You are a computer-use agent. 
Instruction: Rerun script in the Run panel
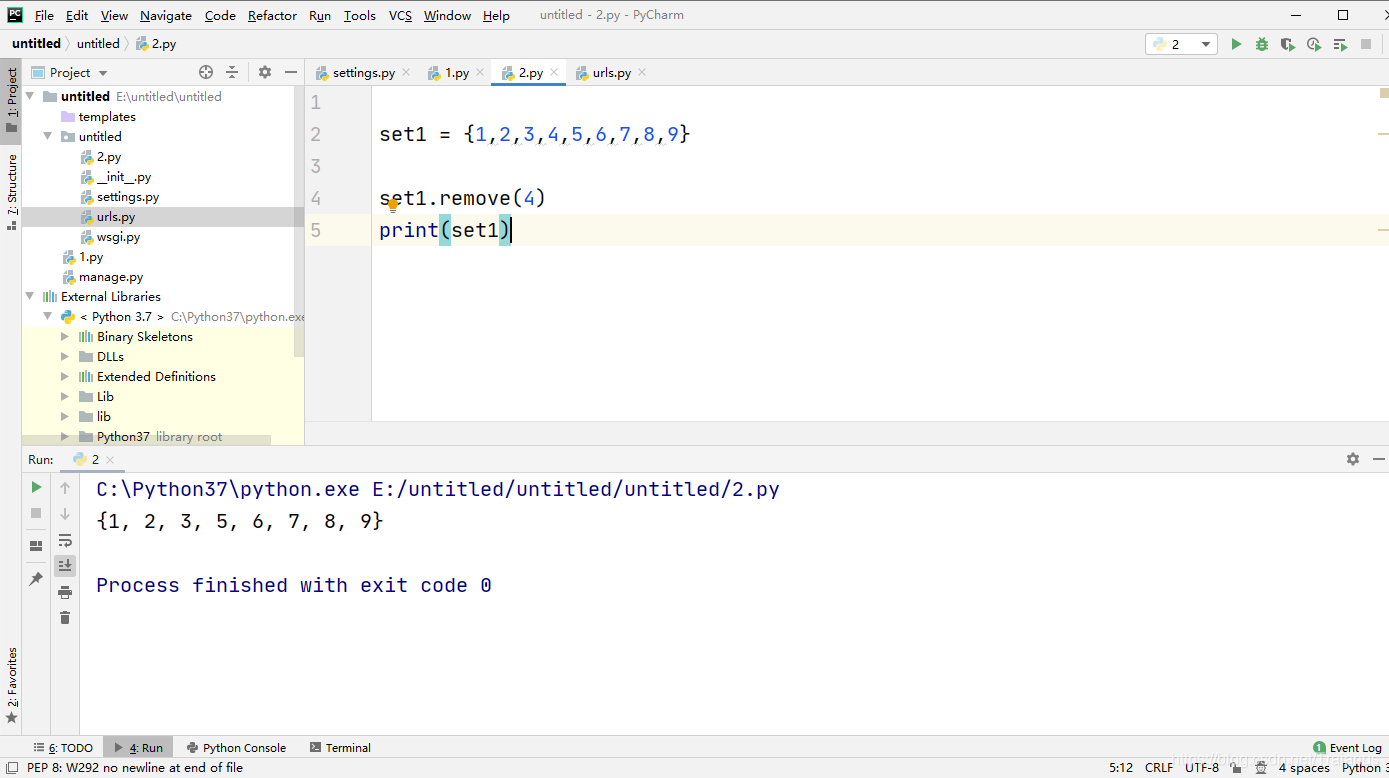point(36,487)
